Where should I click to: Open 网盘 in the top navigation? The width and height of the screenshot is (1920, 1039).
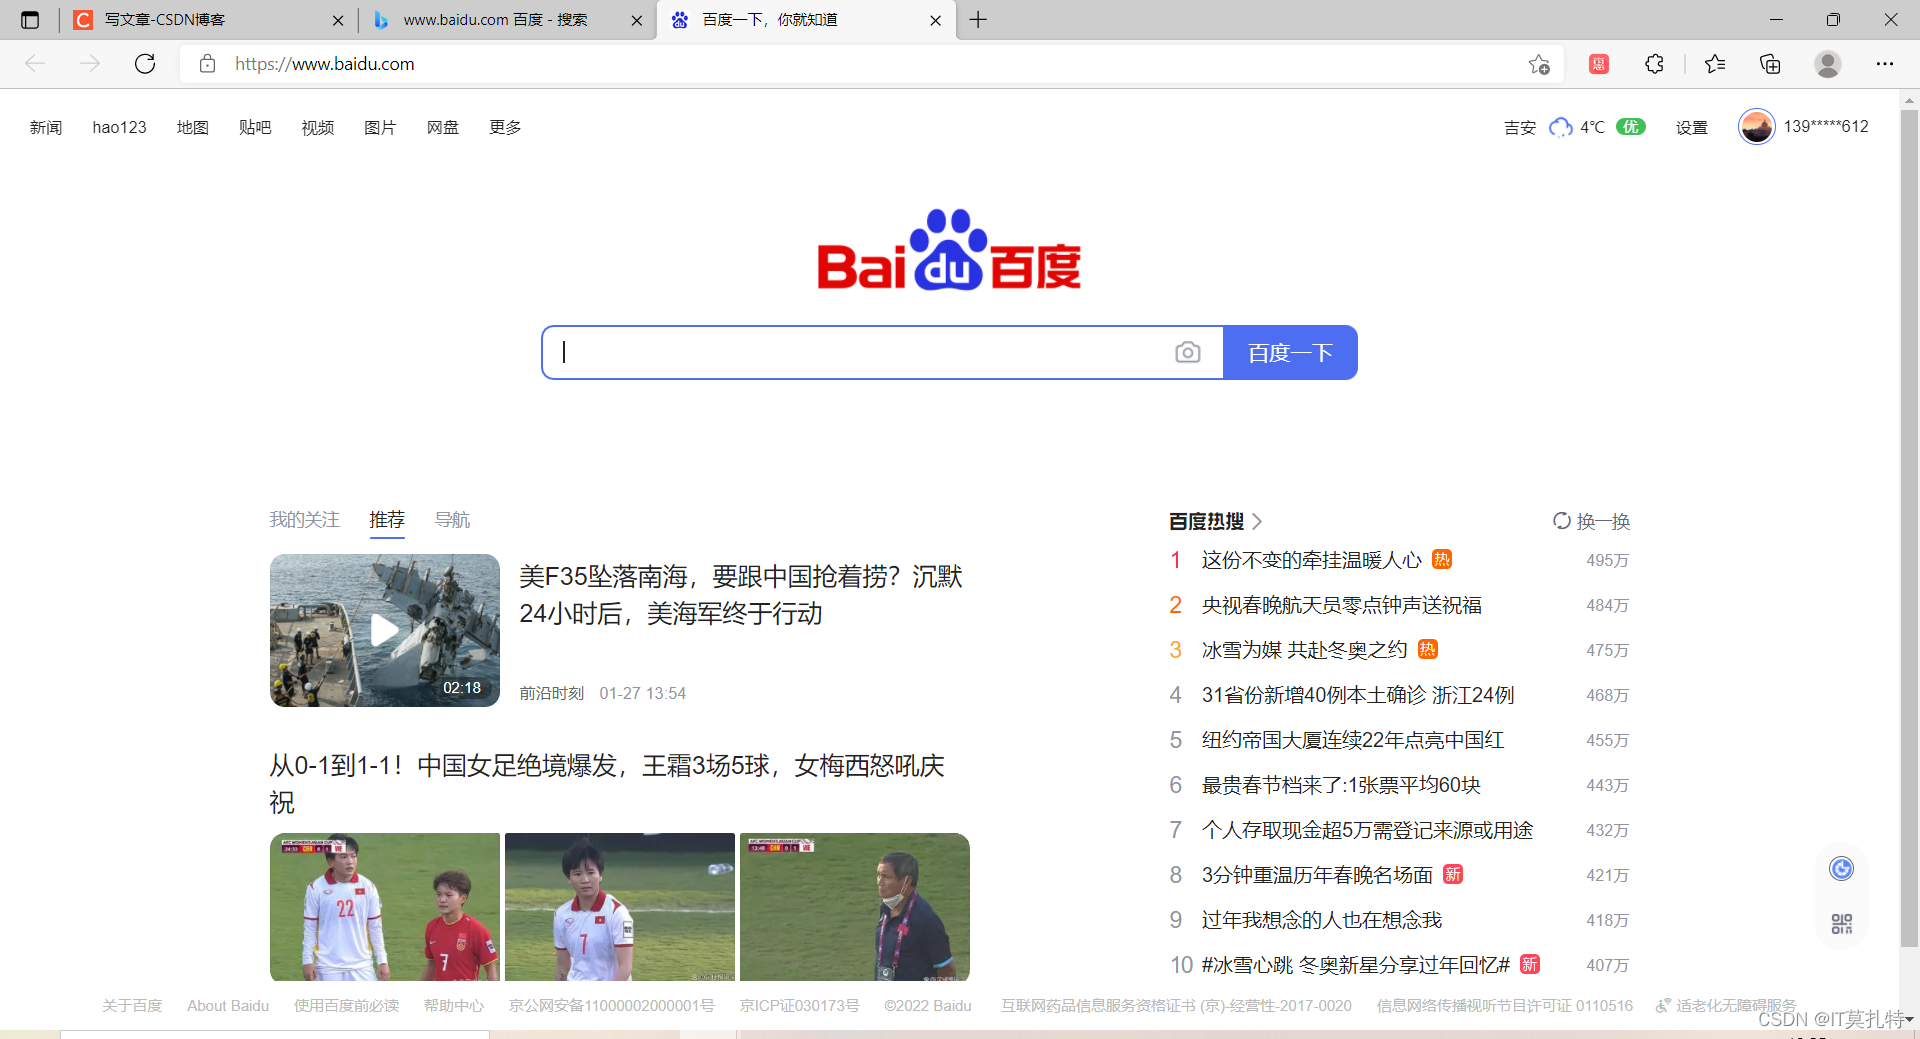point(443,127)
